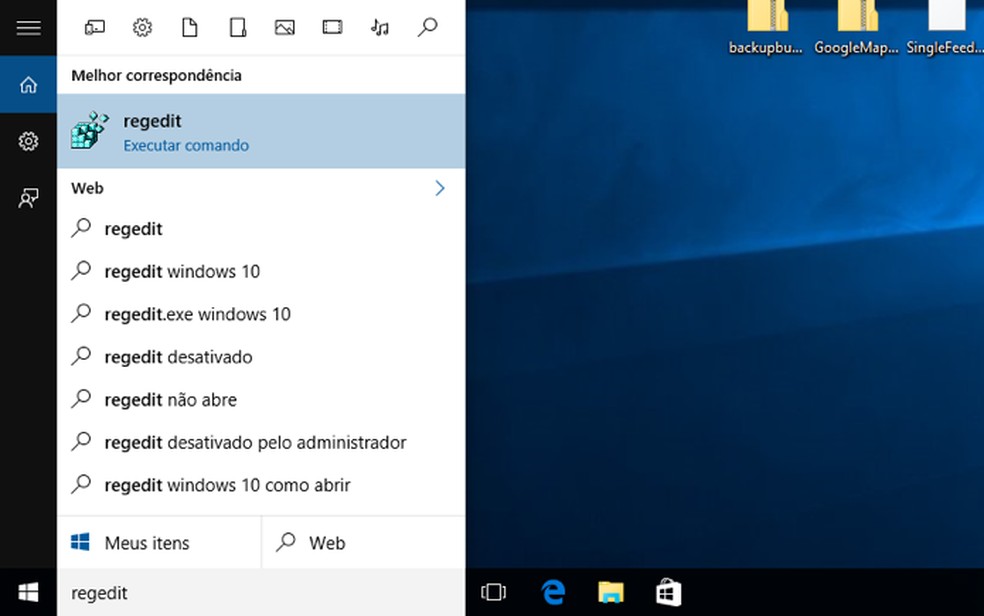Click magnifier icon beside 'regedit não abre'
The image size is (984, 616).
tap(82, 399)
